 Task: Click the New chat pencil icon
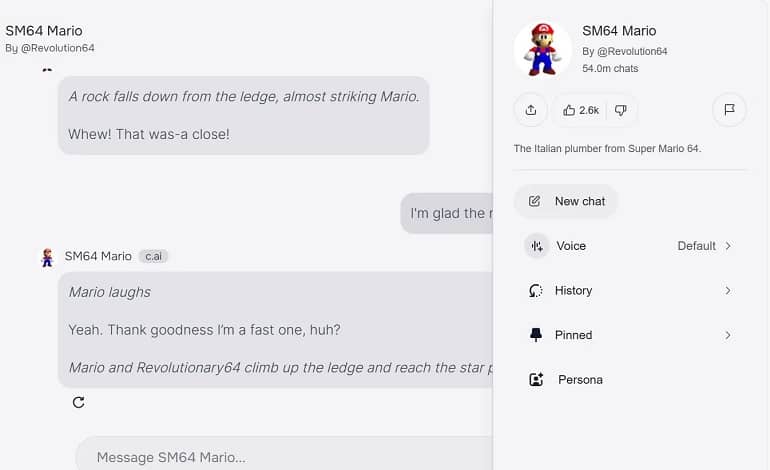click(534, 201)
